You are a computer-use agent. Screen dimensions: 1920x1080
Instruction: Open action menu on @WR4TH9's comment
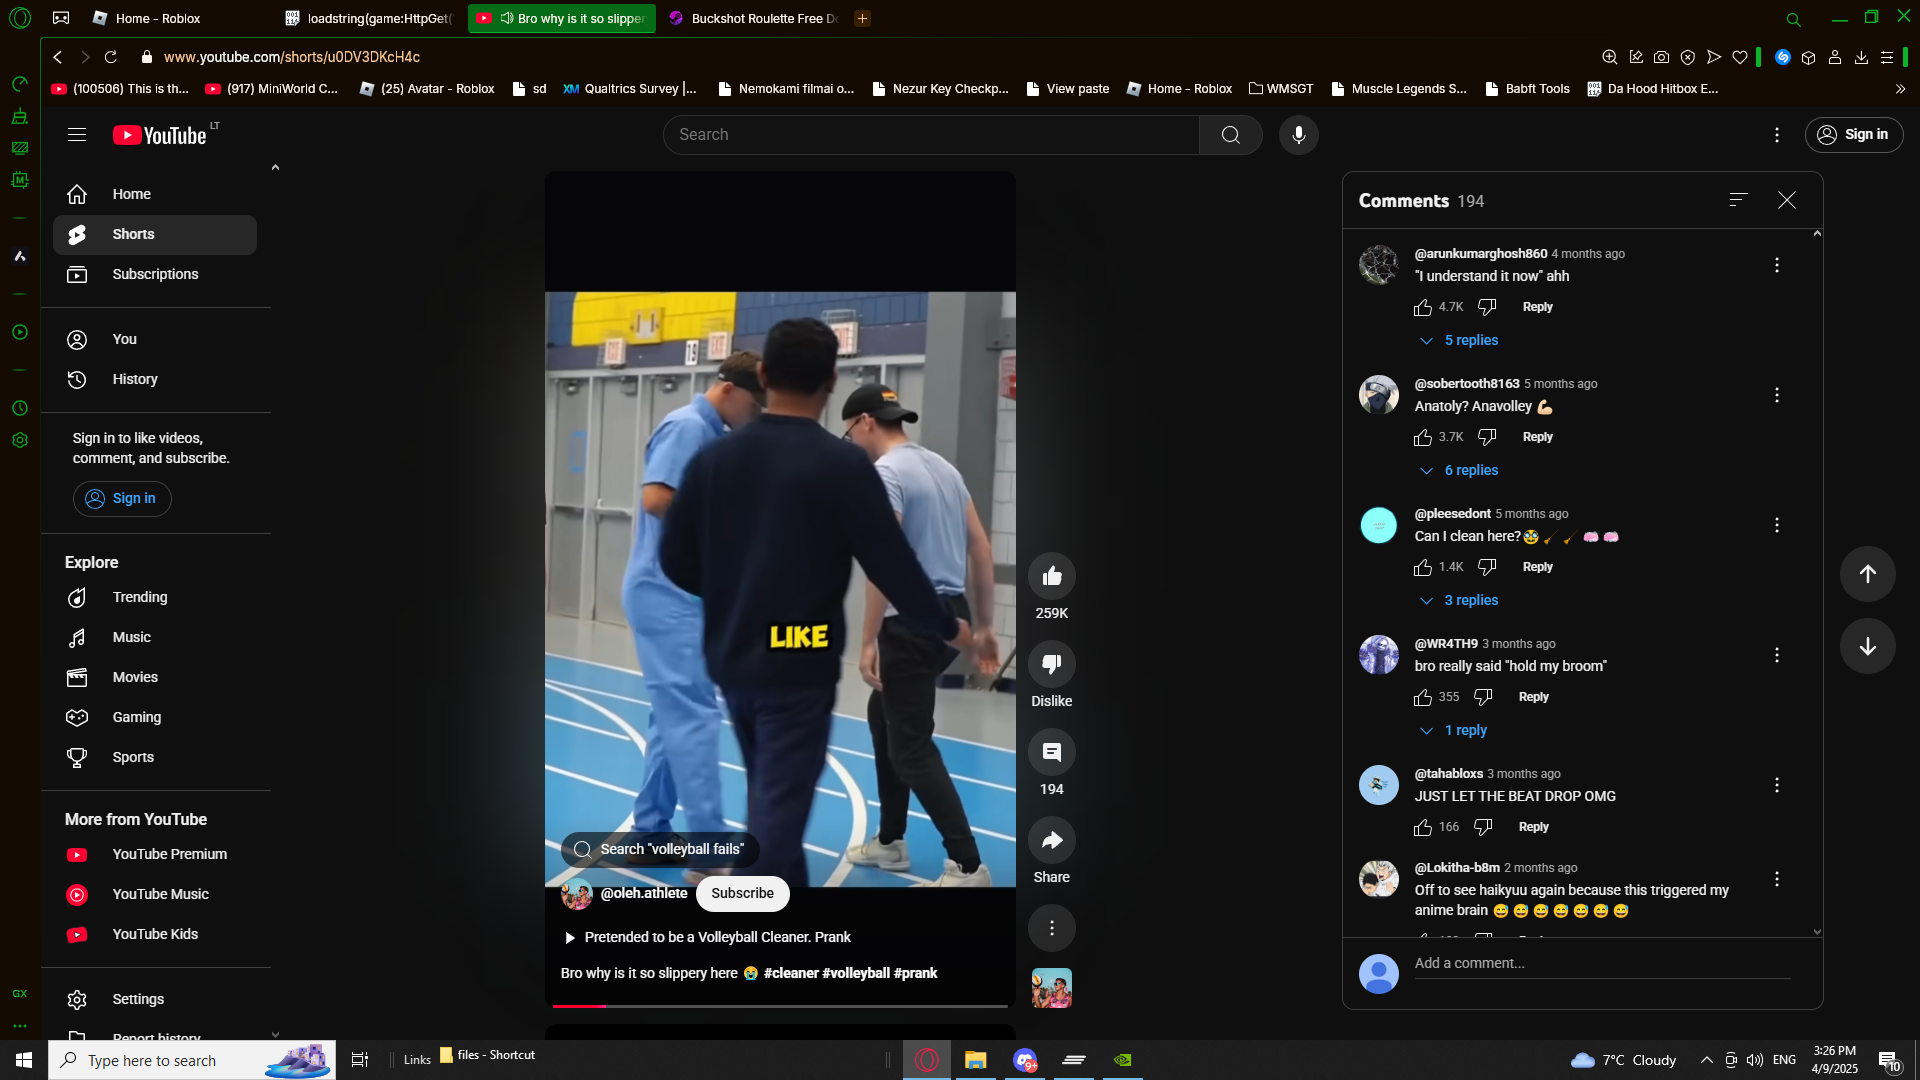pos(1777,655)
